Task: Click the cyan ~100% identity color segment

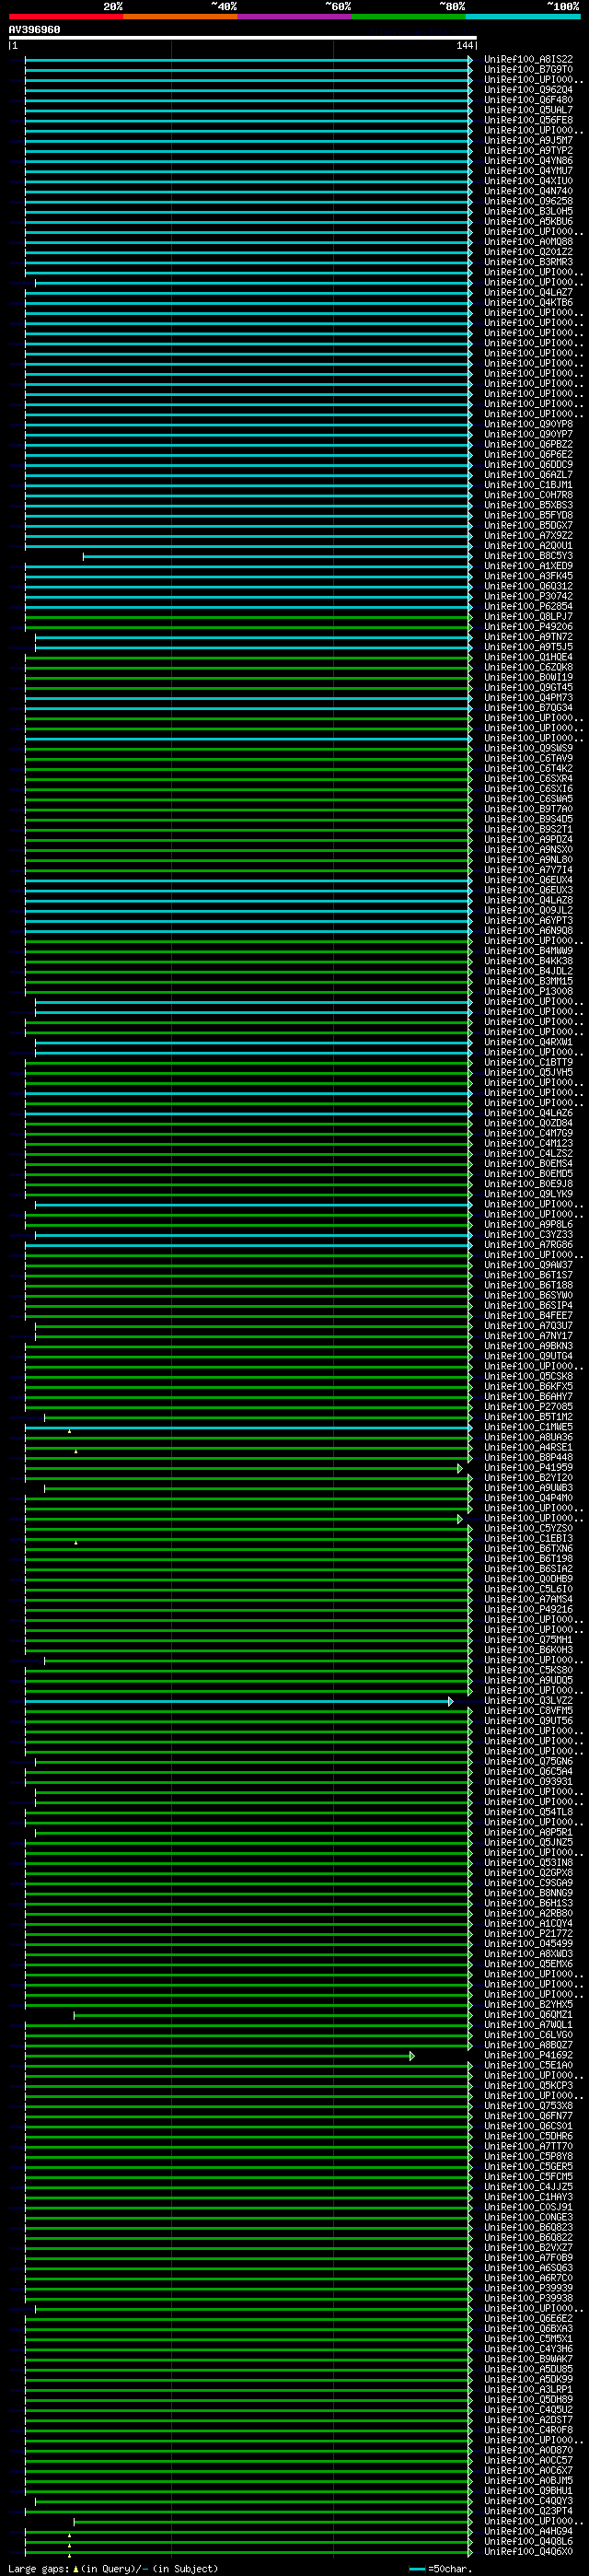Action: [x=522, y=16]
